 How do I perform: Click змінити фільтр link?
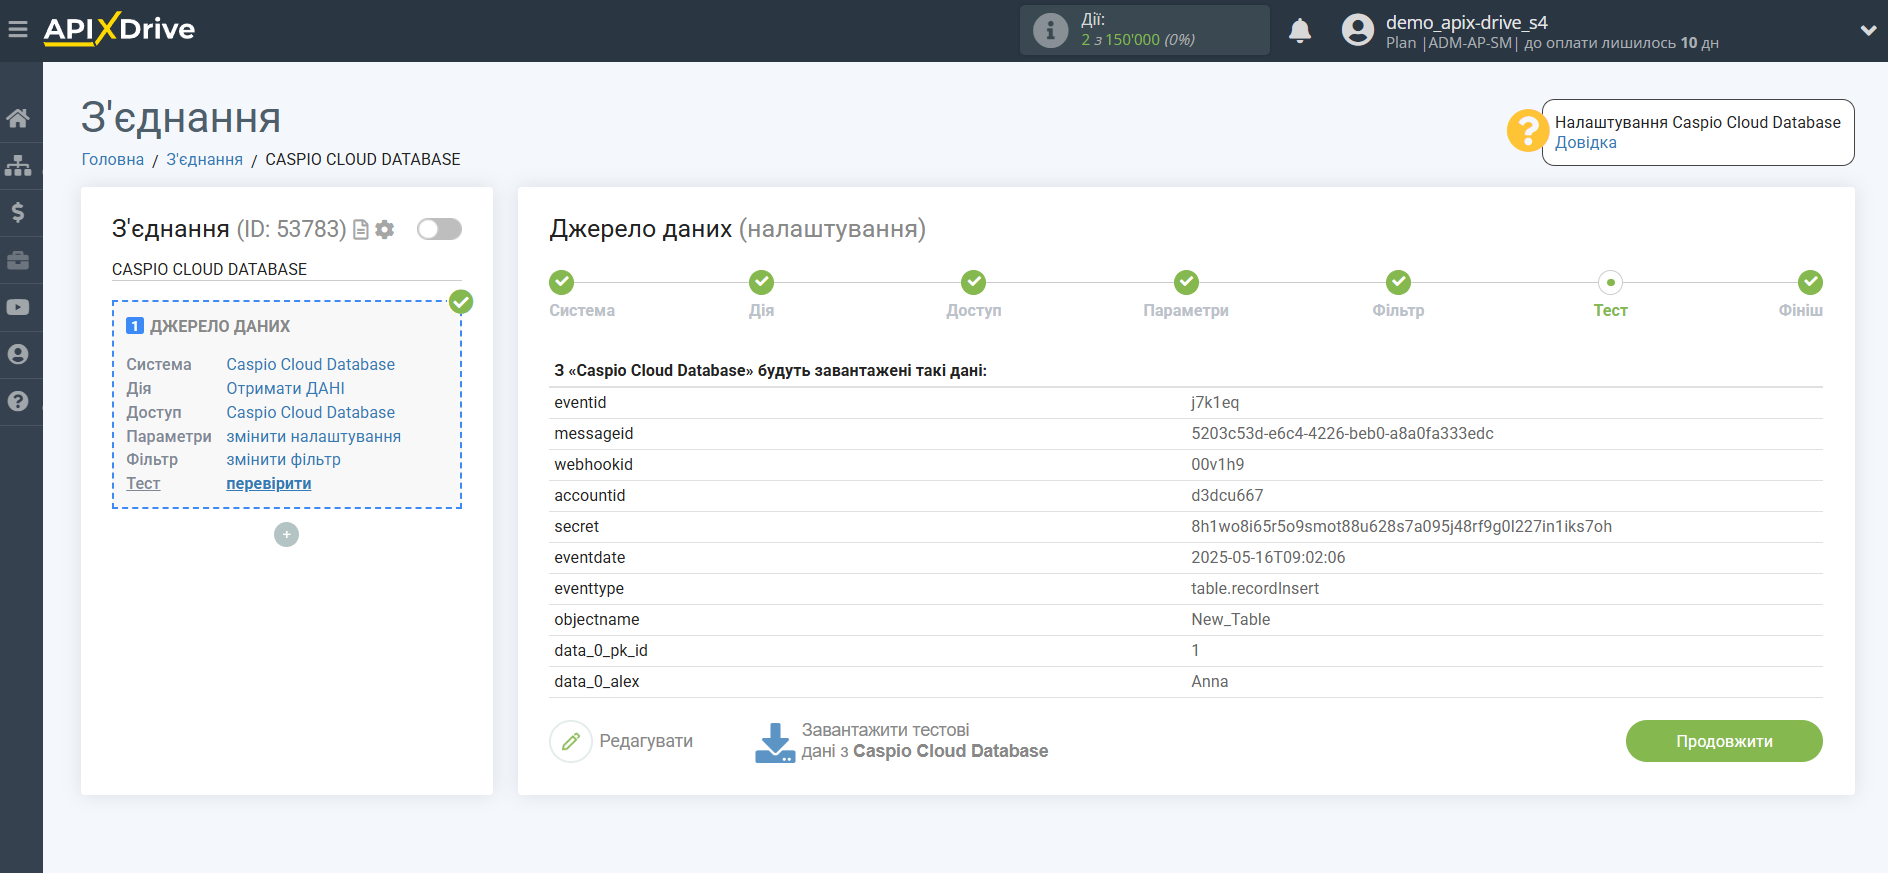pyautogui.click(x=283, y=460)
